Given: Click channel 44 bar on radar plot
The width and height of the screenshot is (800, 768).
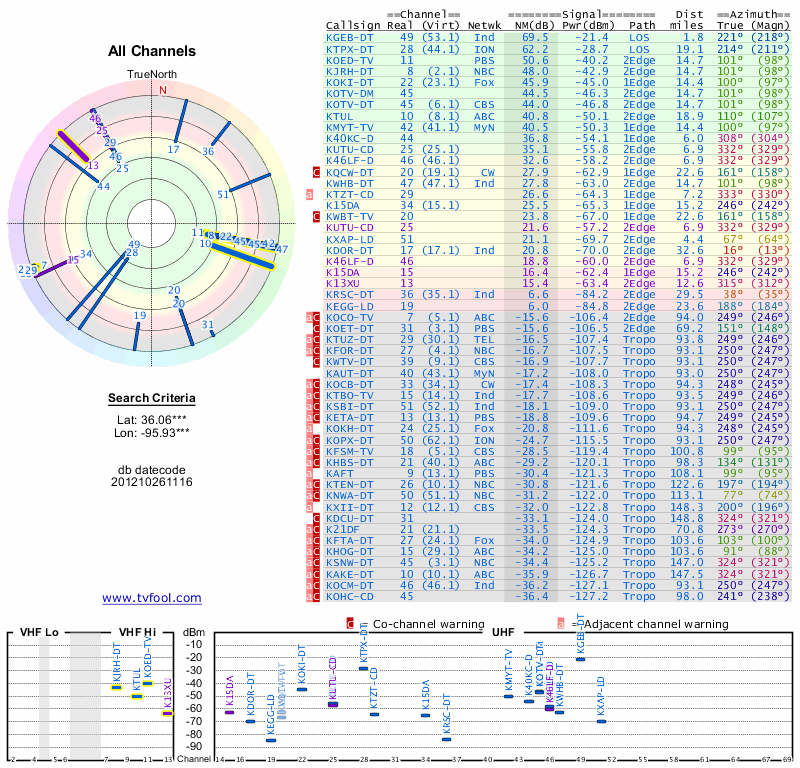Looking at the screenshot, I should click(74, 164).
